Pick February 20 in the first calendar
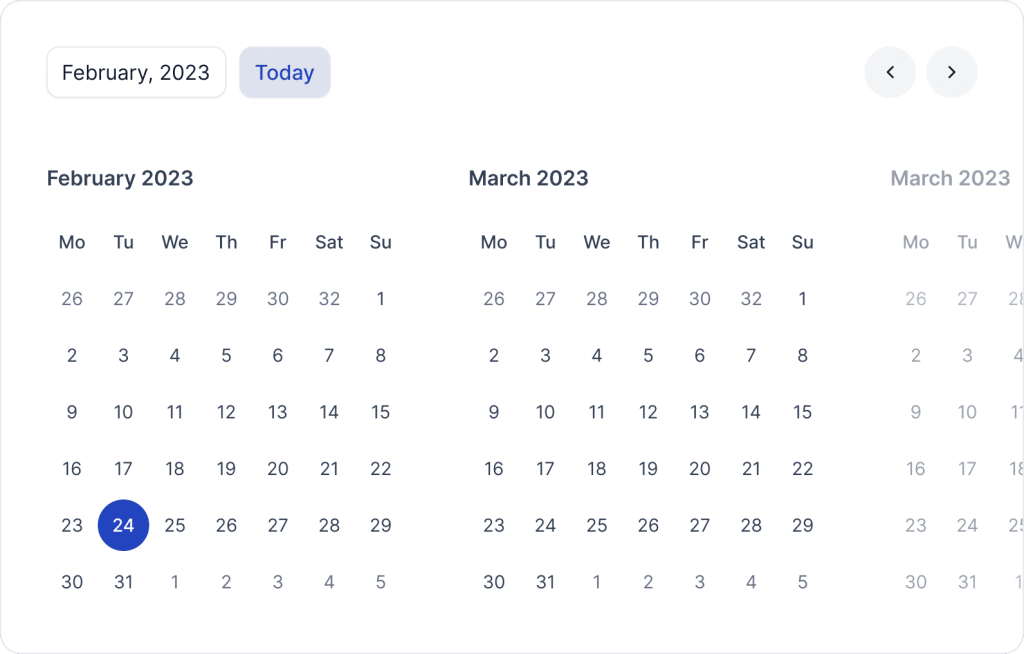The width and height of the screenshot is (1024, 654). (x=278, y=468)
